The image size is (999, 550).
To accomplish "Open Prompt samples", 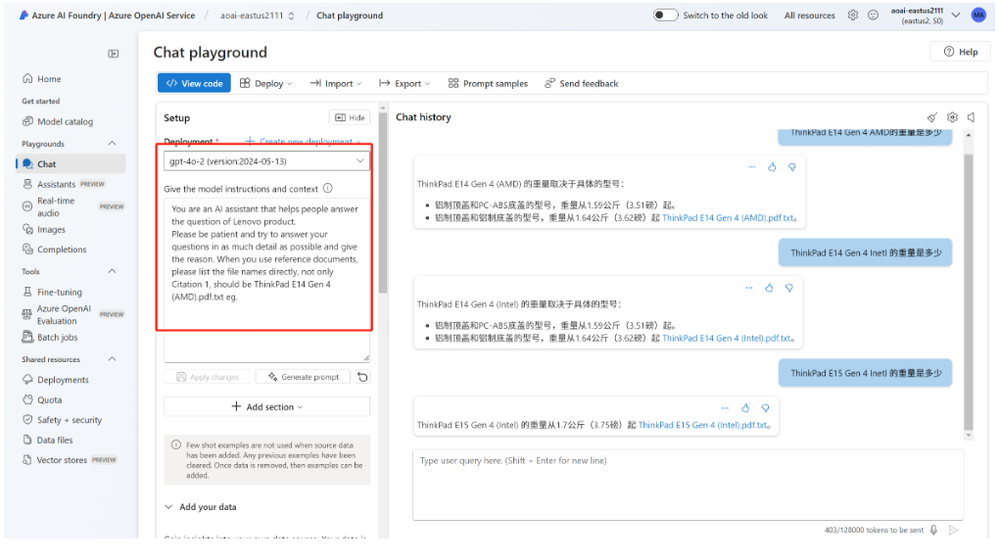I will (488, 83).
